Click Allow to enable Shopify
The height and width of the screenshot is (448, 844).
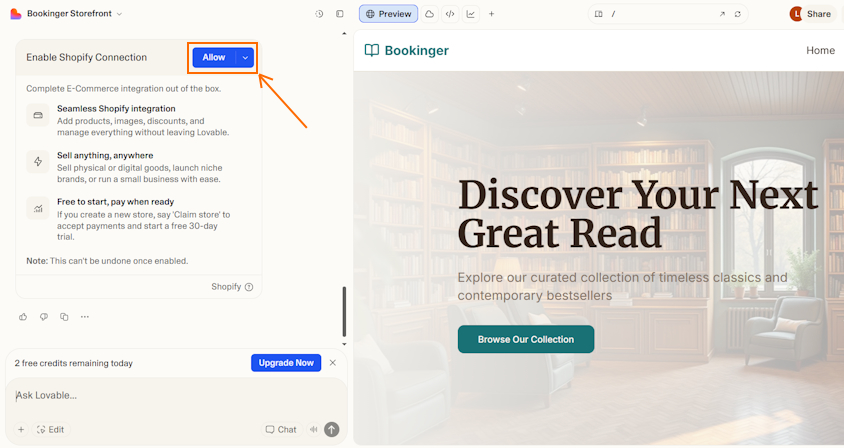coord(214,58)
